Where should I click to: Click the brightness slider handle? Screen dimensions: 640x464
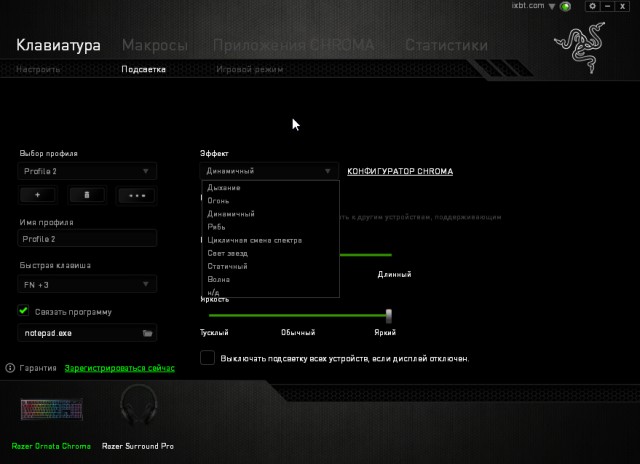(389, 315)
